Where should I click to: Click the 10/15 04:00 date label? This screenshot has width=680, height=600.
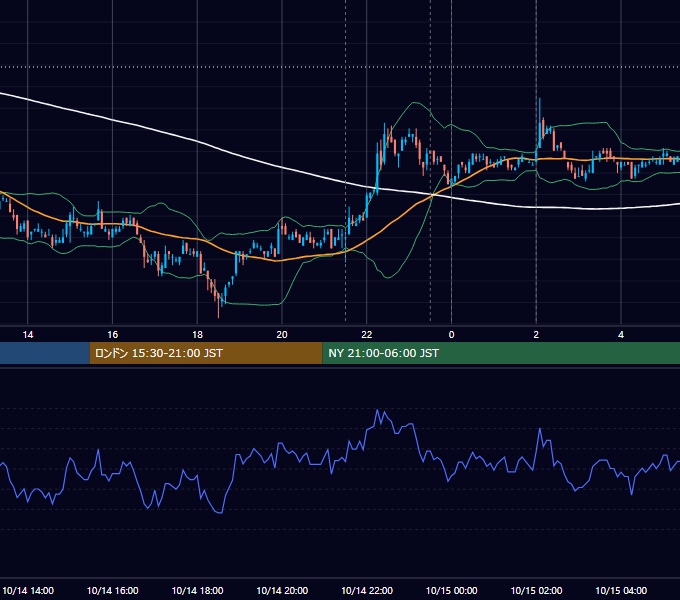621,590
